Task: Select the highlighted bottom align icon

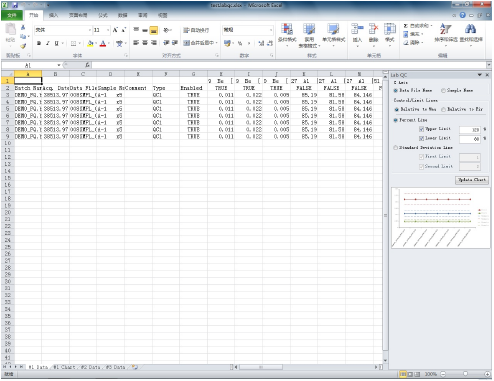Action: pyautogui.click(x=154, y=30)
